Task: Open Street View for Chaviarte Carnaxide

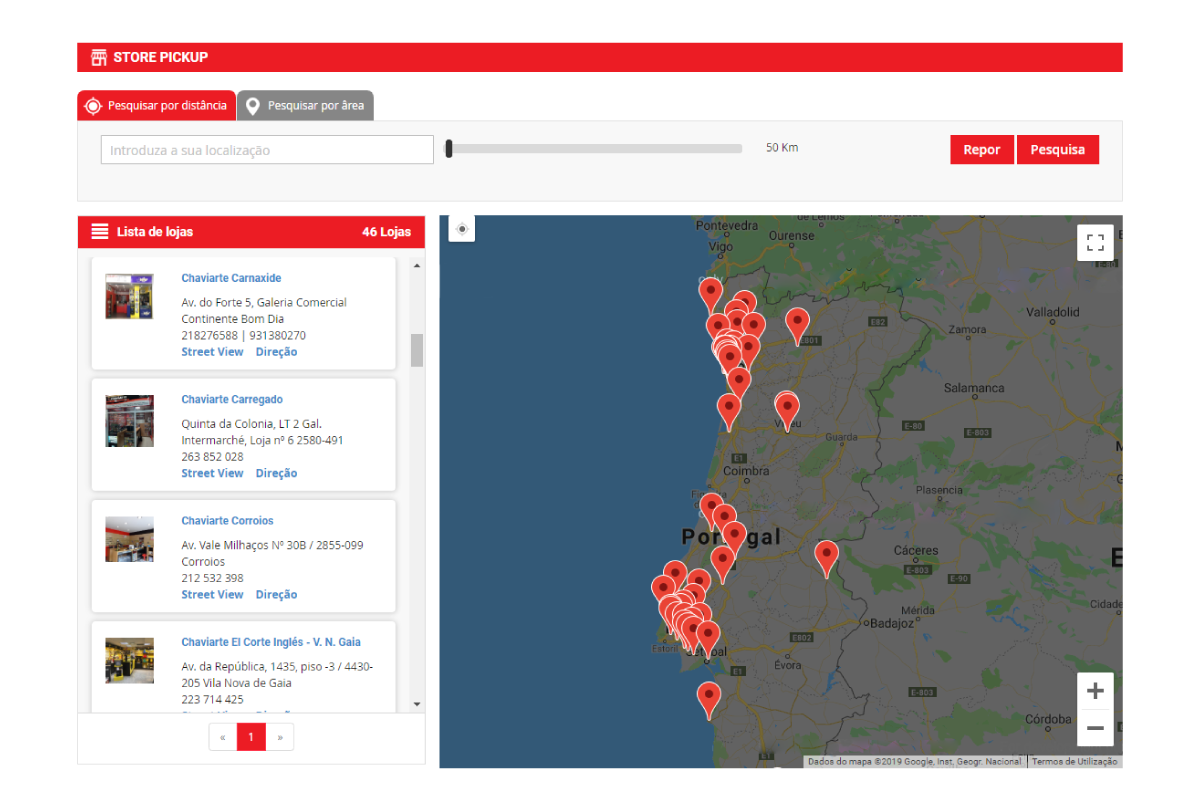Action: click(212, 352)
